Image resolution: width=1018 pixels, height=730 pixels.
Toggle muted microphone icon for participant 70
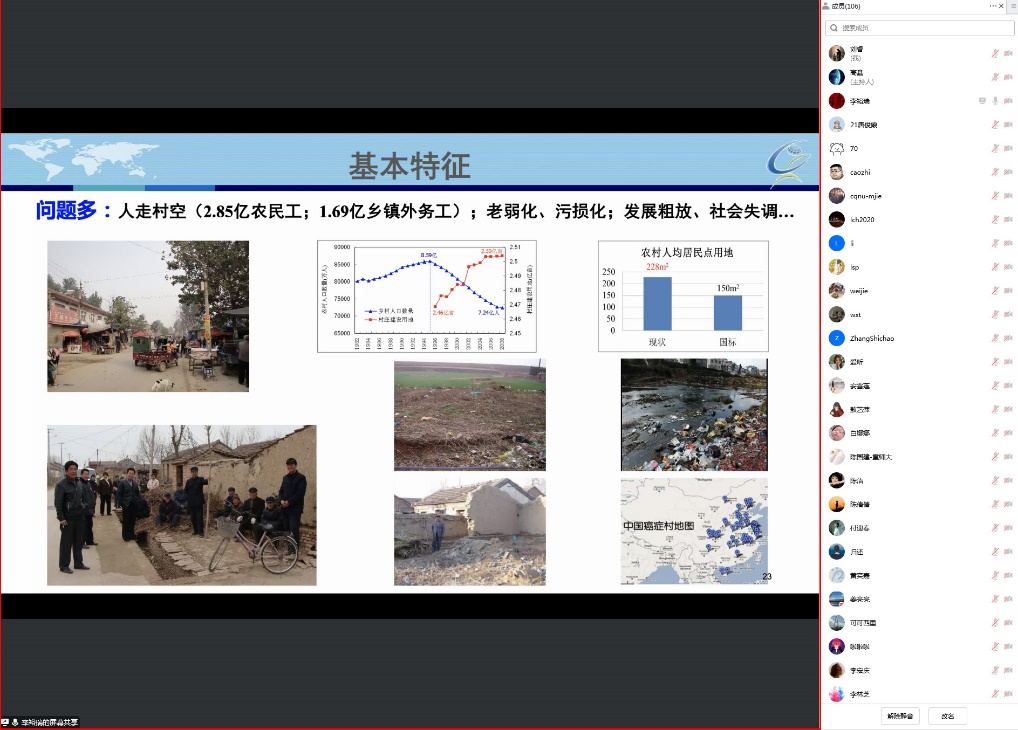tap(994, 148)
